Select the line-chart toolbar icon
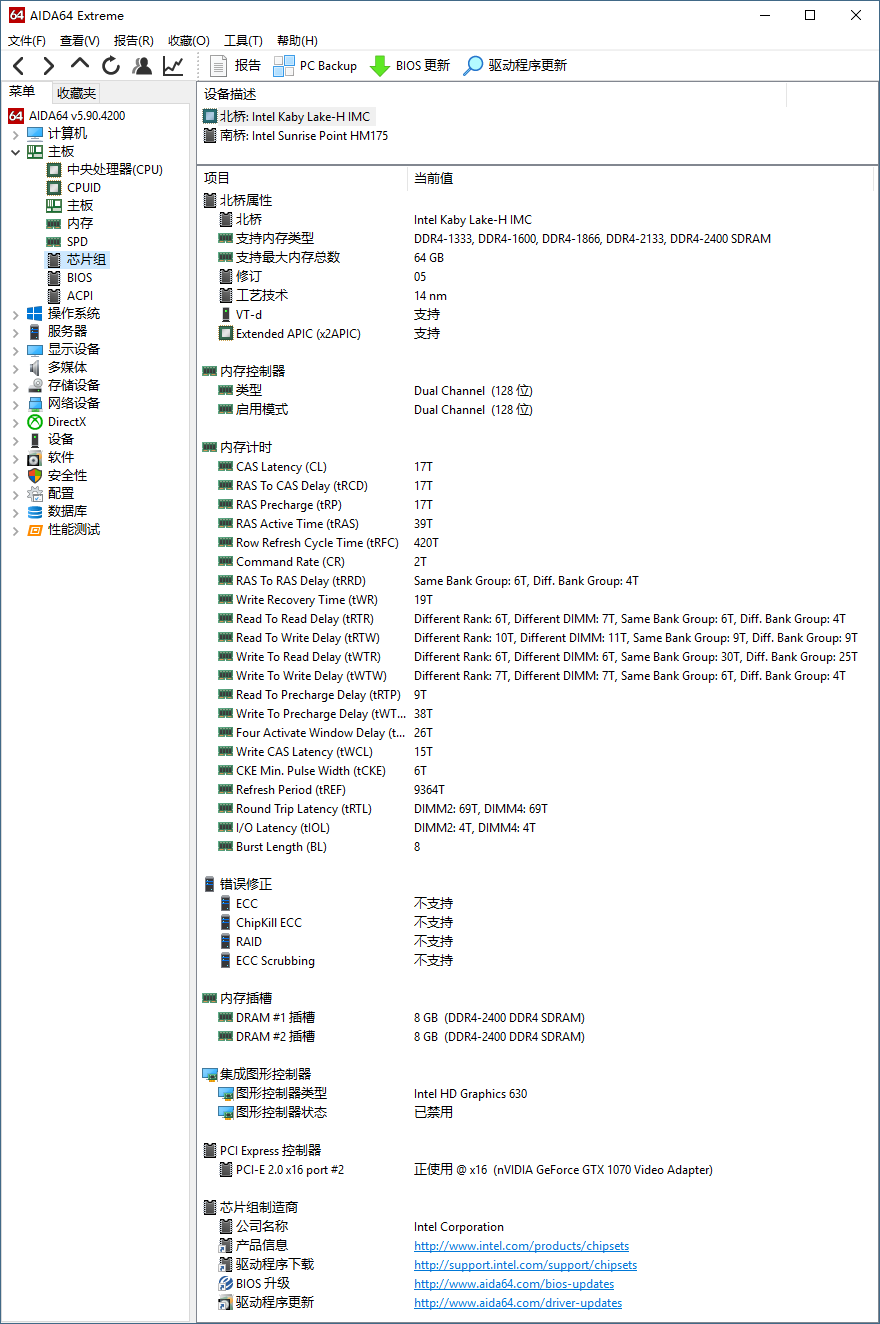Image resolution: width=880 pixels, height=1324 pixels. pos(172,65)
